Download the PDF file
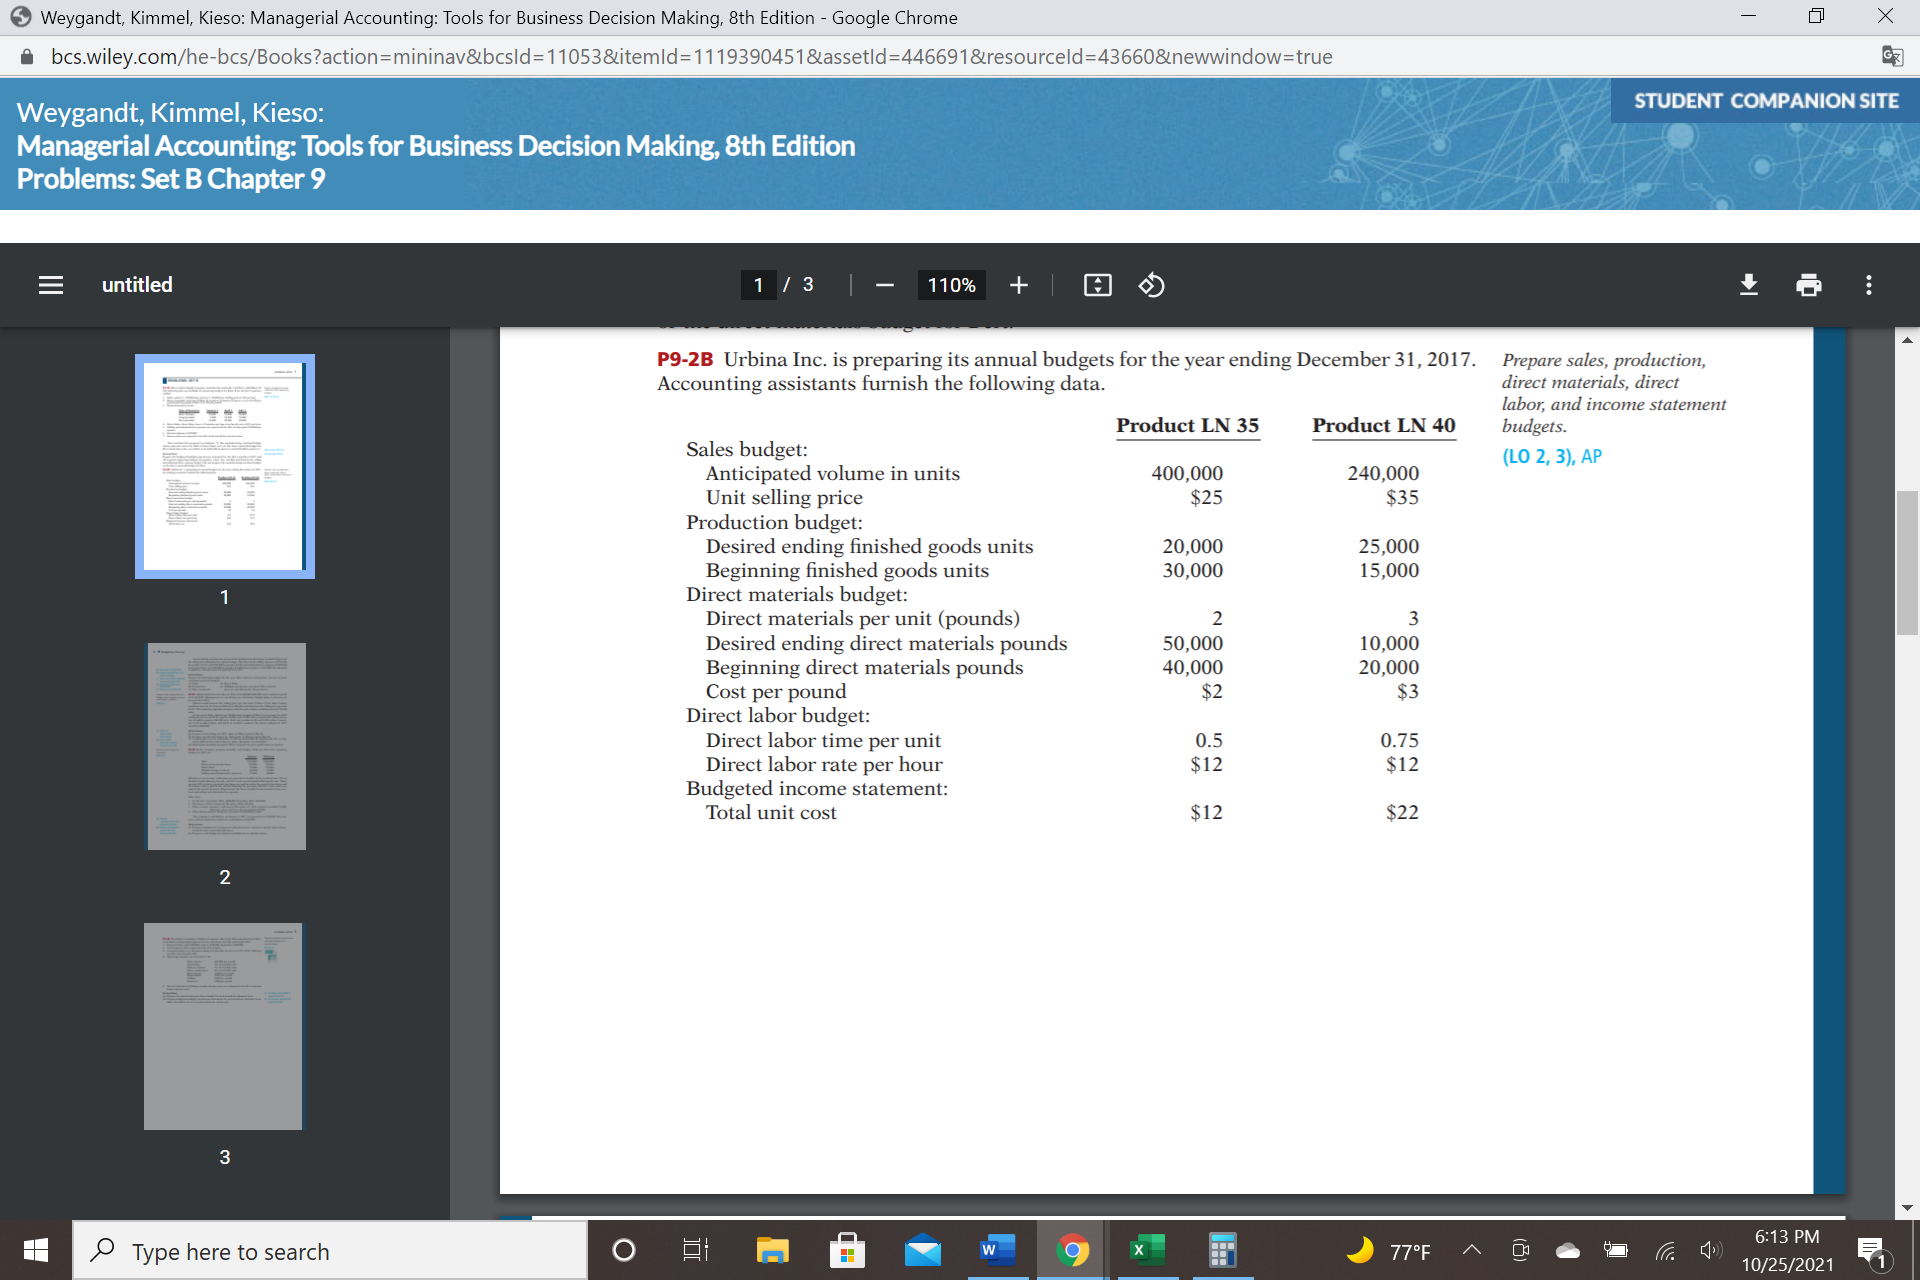The height and width of the screenshot is (1280, 1920). point(1748,285)
